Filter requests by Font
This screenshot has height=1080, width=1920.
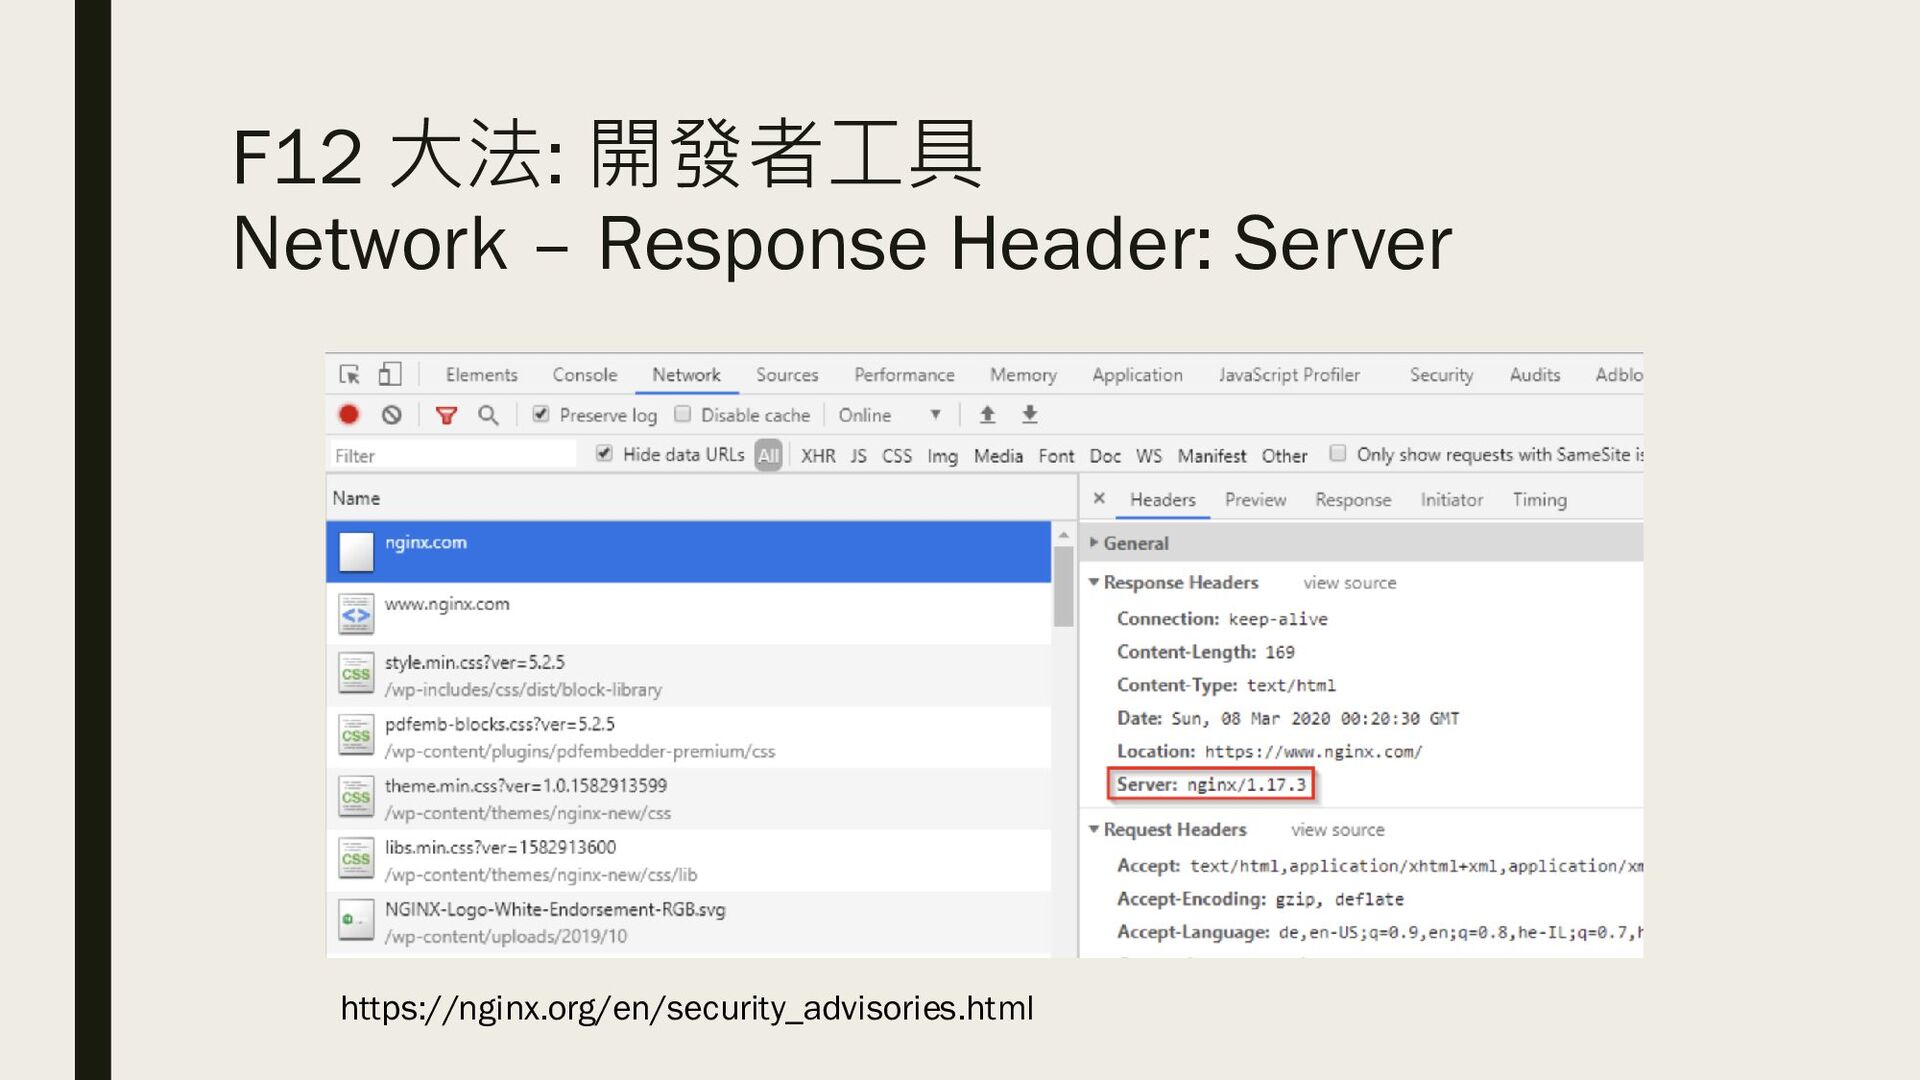tap(1056, 456)
